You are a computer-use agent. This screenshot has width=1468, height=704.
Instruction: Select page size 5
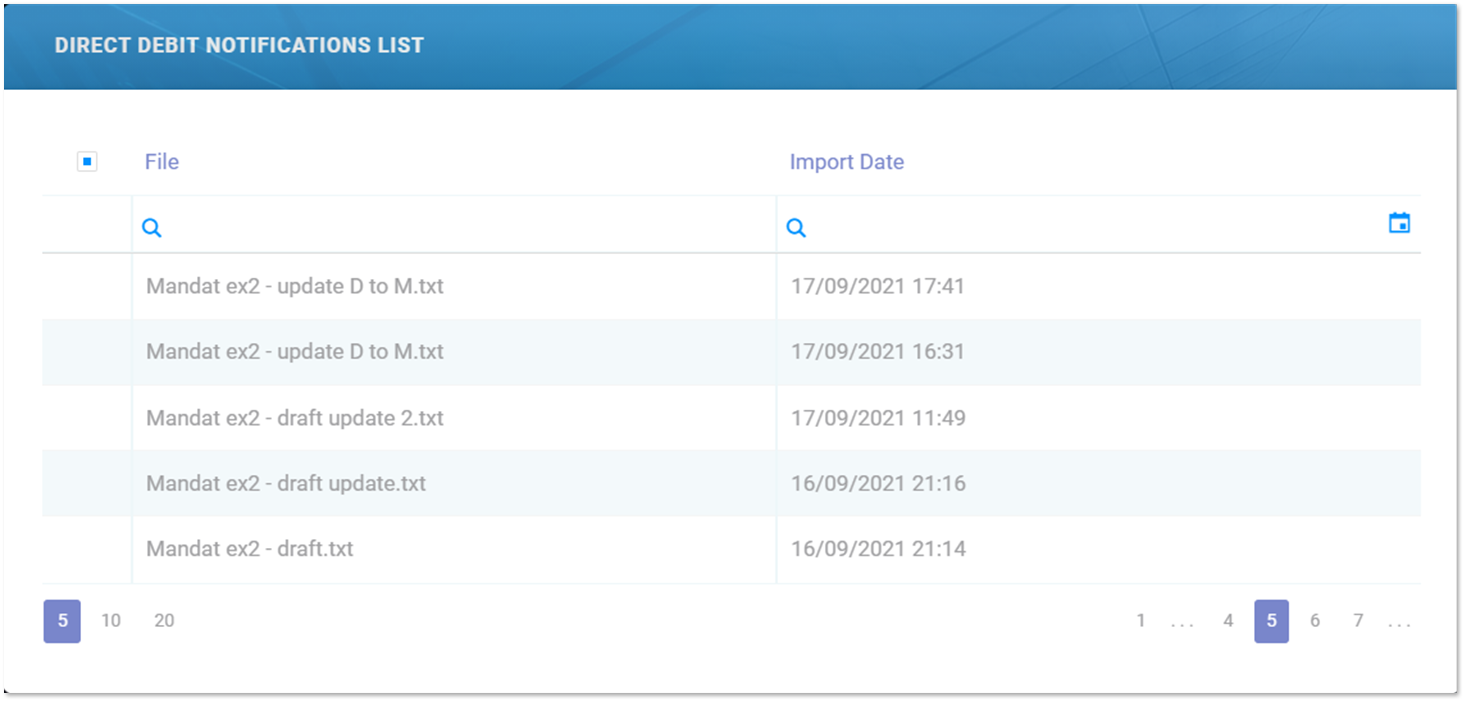point(62,621)
